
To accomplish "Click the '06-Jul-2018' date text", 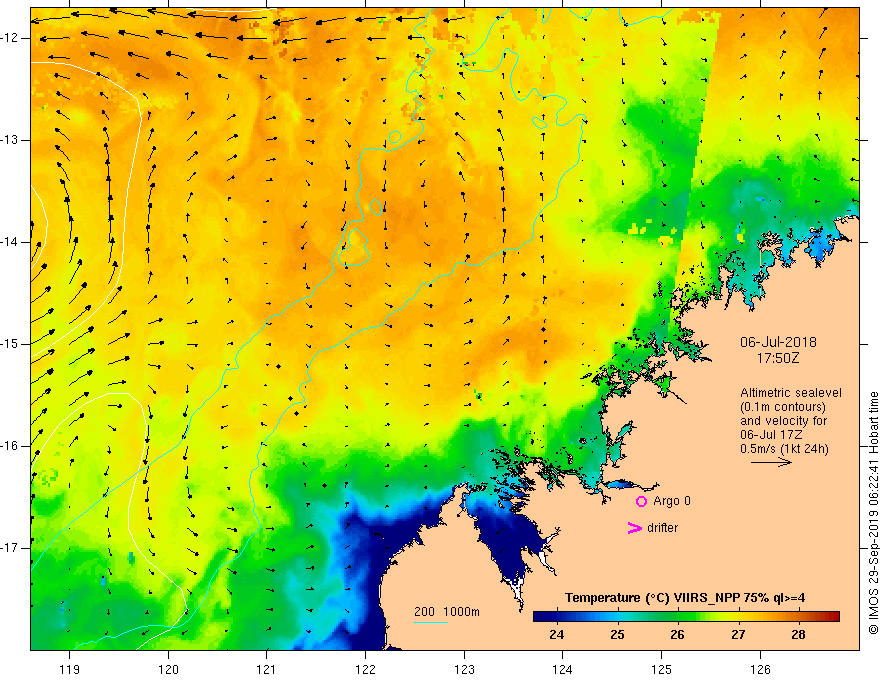I will [x=778, y=342].
